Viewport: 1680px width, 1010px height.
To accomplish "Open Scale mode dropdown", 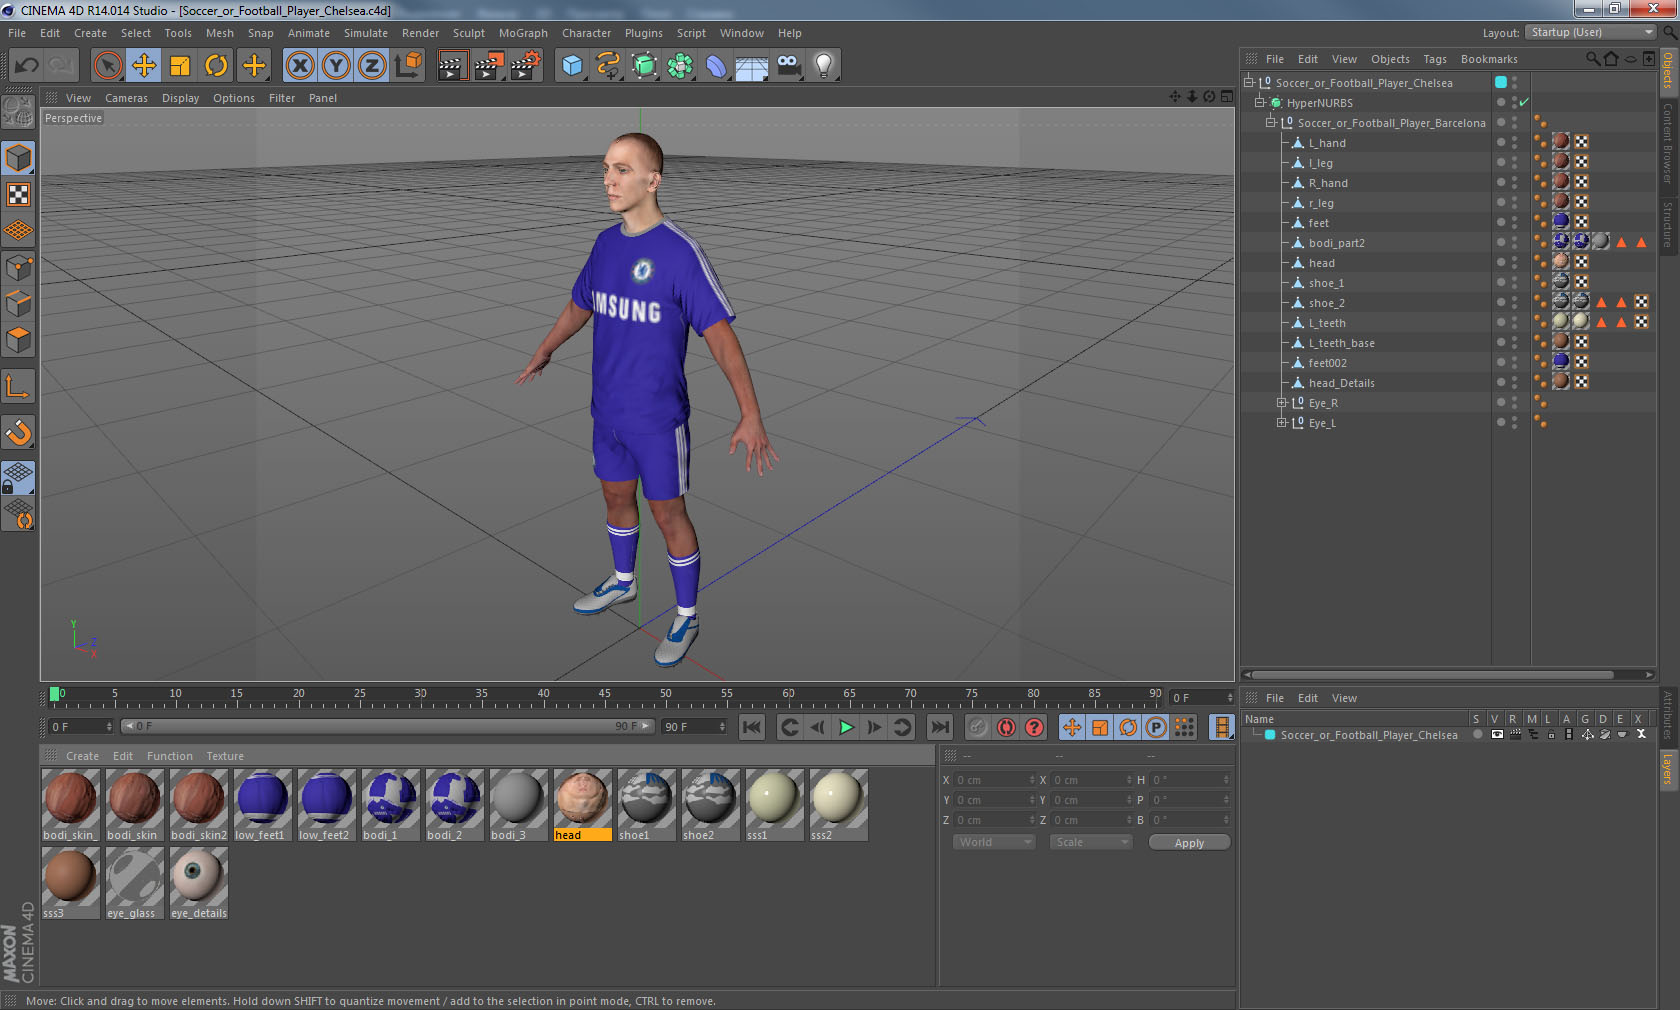I will point(1090,842).
